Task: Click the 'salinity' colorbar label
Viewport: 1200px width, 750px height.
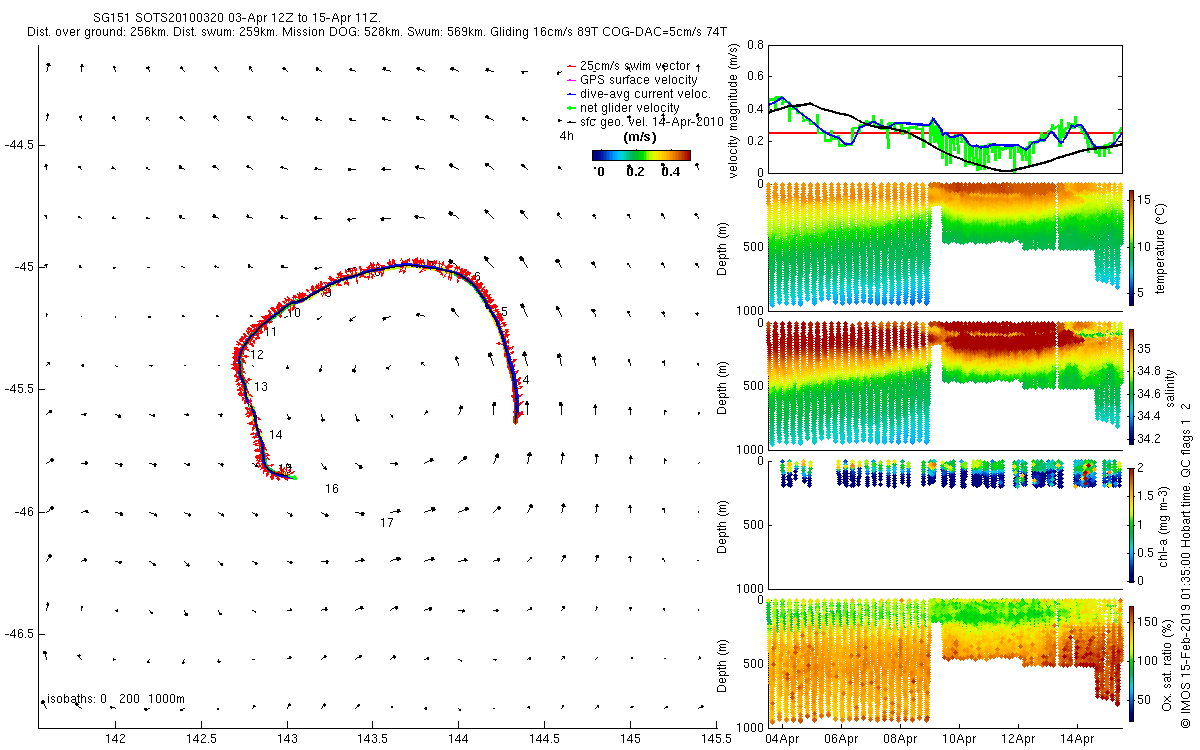Action: (x=1169, y=386)
